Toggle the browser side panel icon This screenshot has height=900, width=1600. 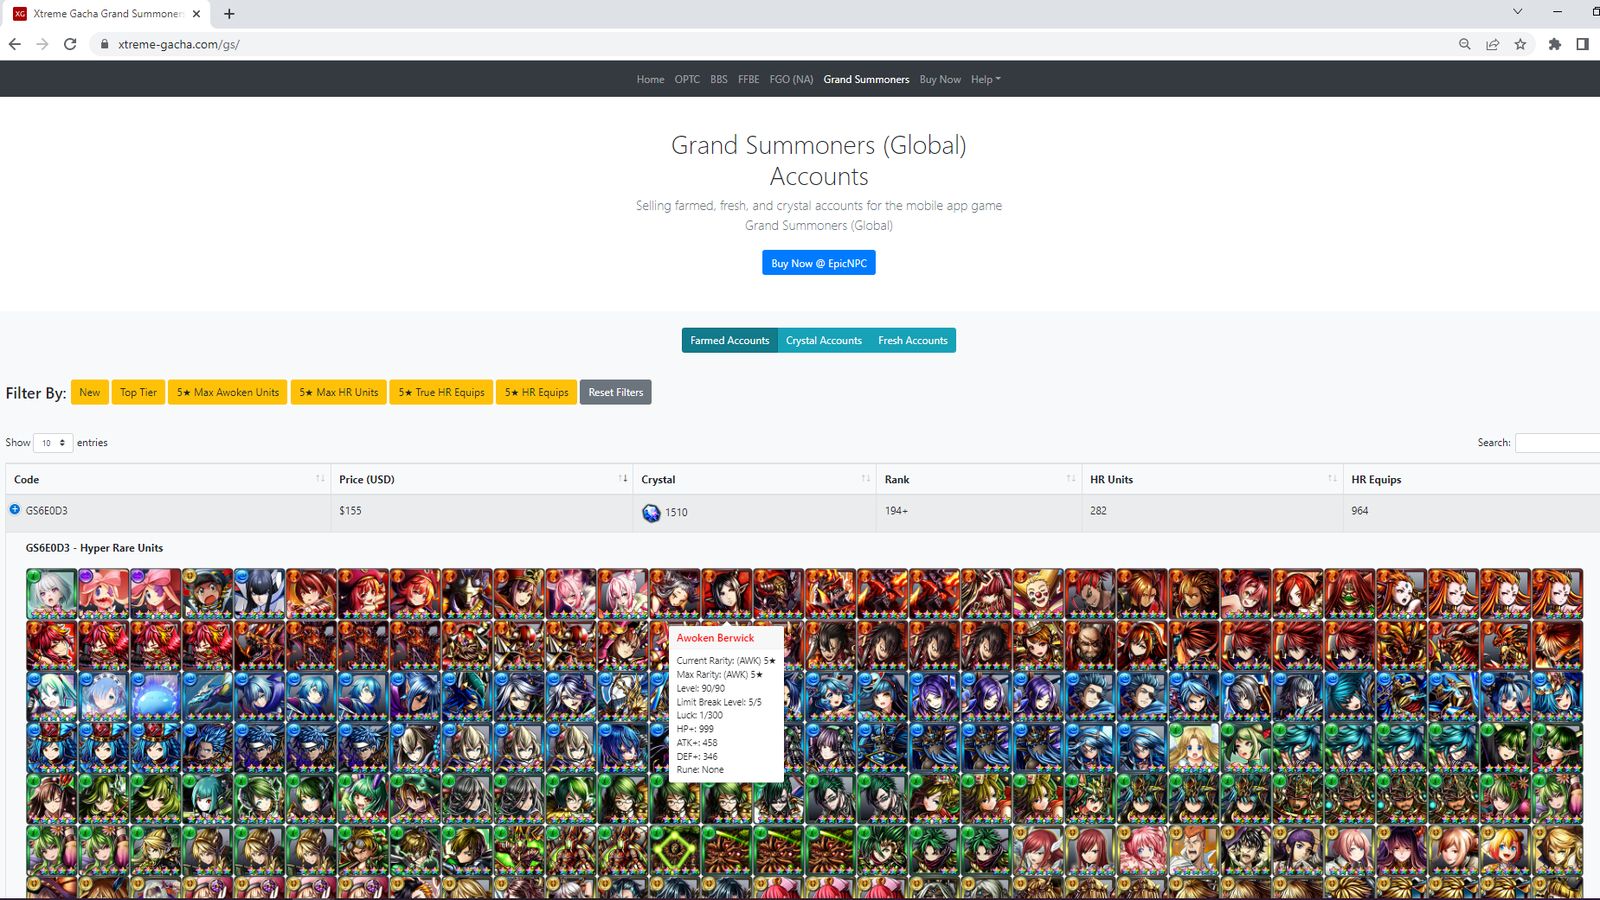[1583, 44]
